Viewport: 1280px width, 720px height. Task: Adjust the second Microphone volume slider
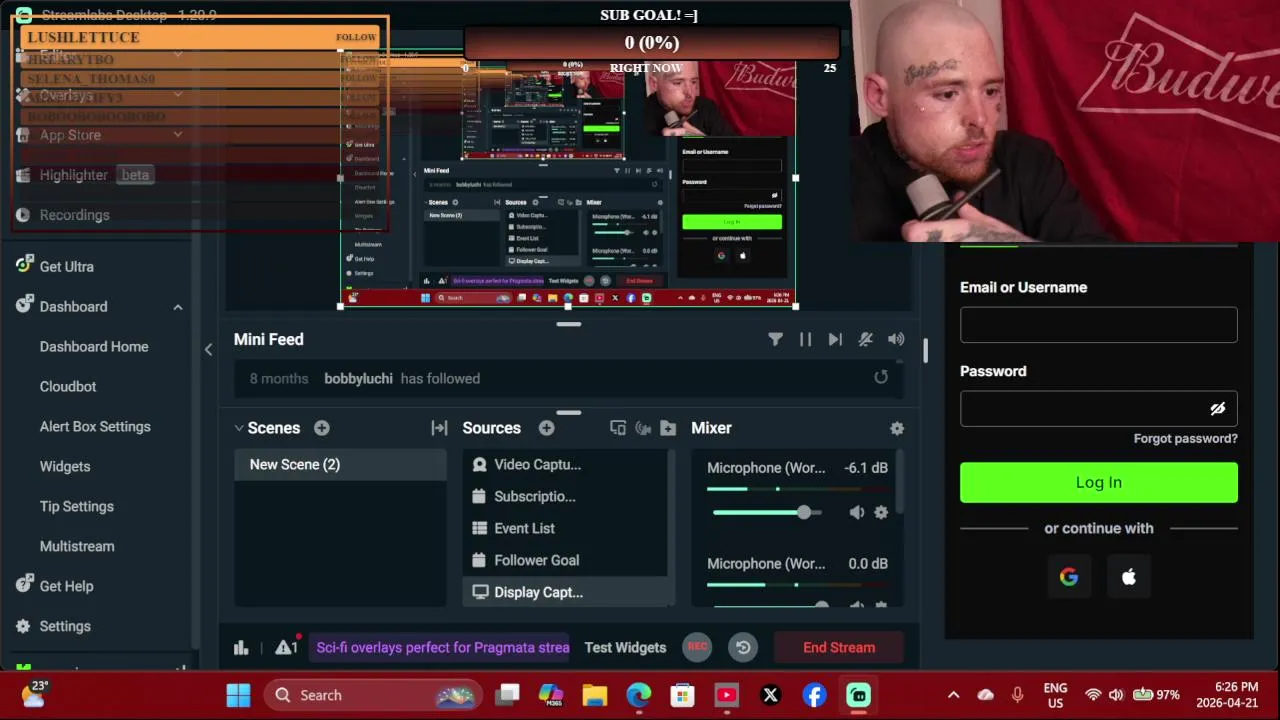(x=767, y=604)
